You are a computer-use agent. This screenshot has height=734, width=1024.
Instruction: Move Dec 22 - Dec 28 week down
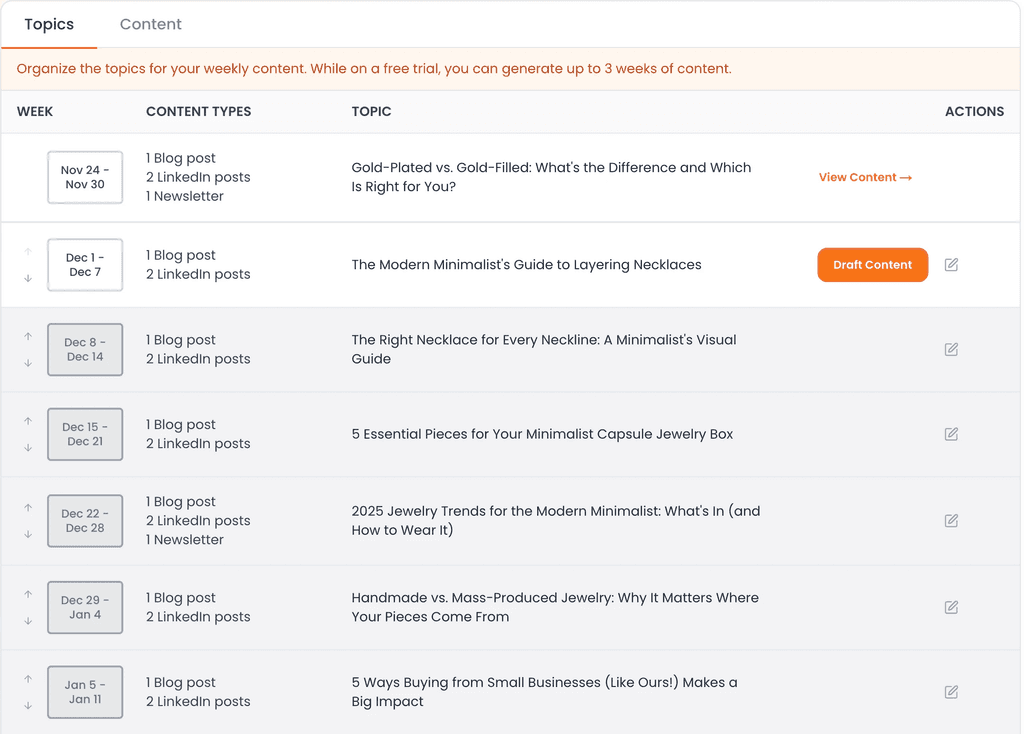click(x=28, y=534)
